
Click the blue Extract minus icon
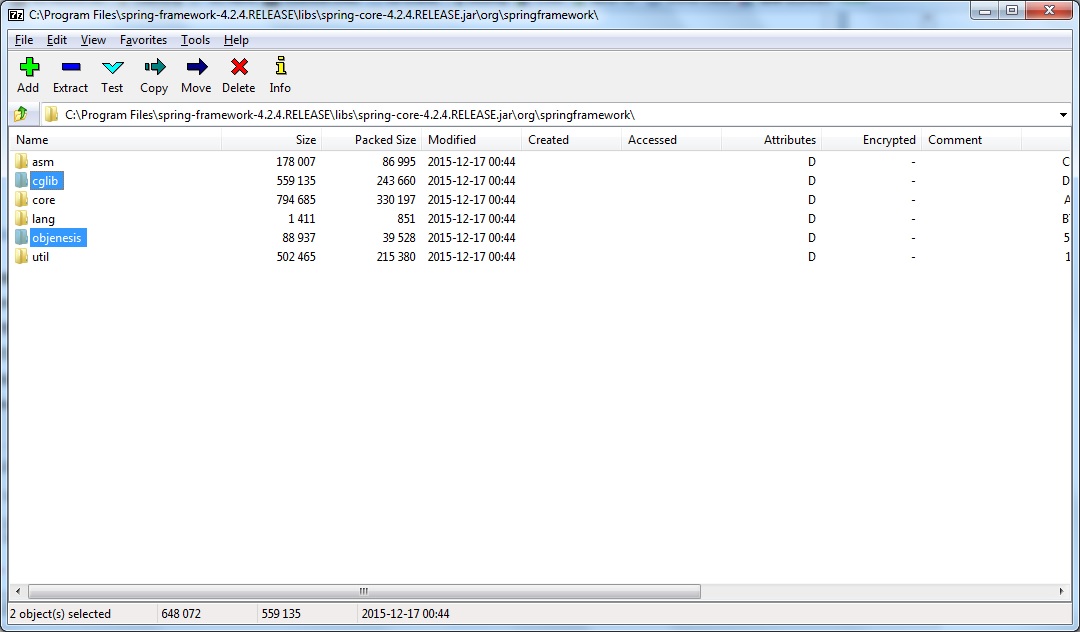click(x=71, y=67)
